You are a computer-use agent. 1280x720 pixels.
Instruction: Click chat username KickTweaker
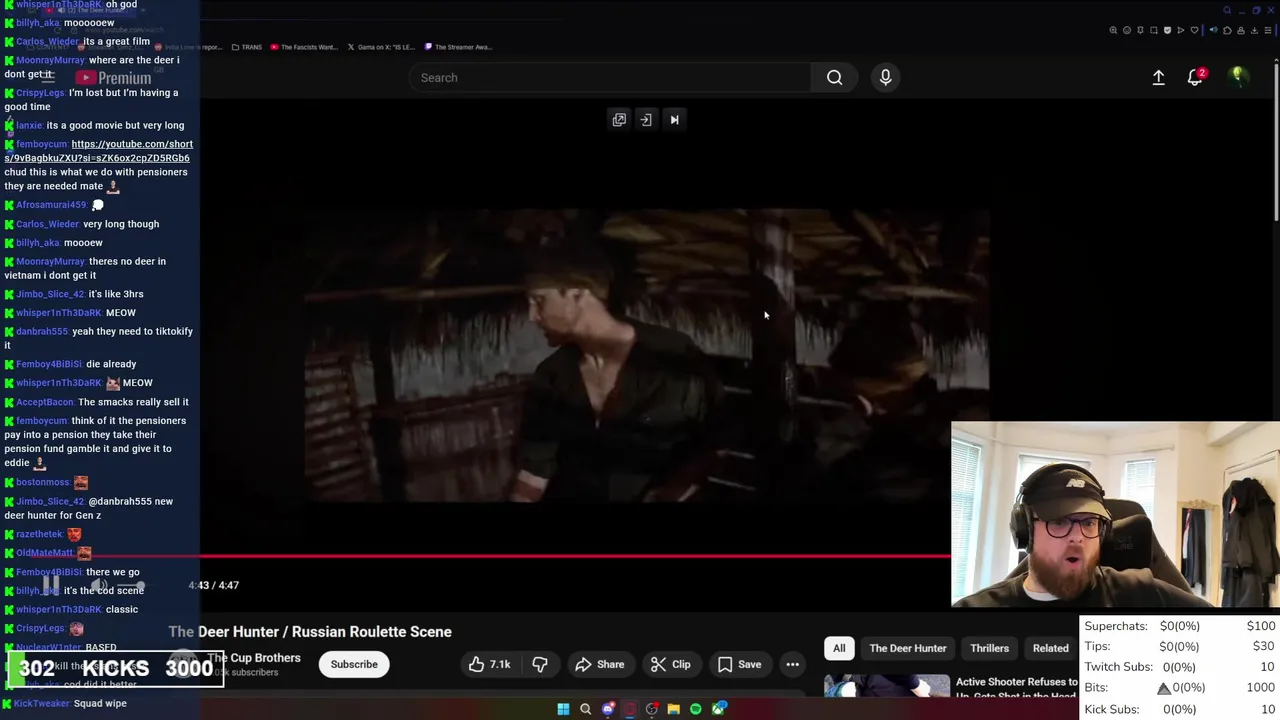click(x=42, y=703)
